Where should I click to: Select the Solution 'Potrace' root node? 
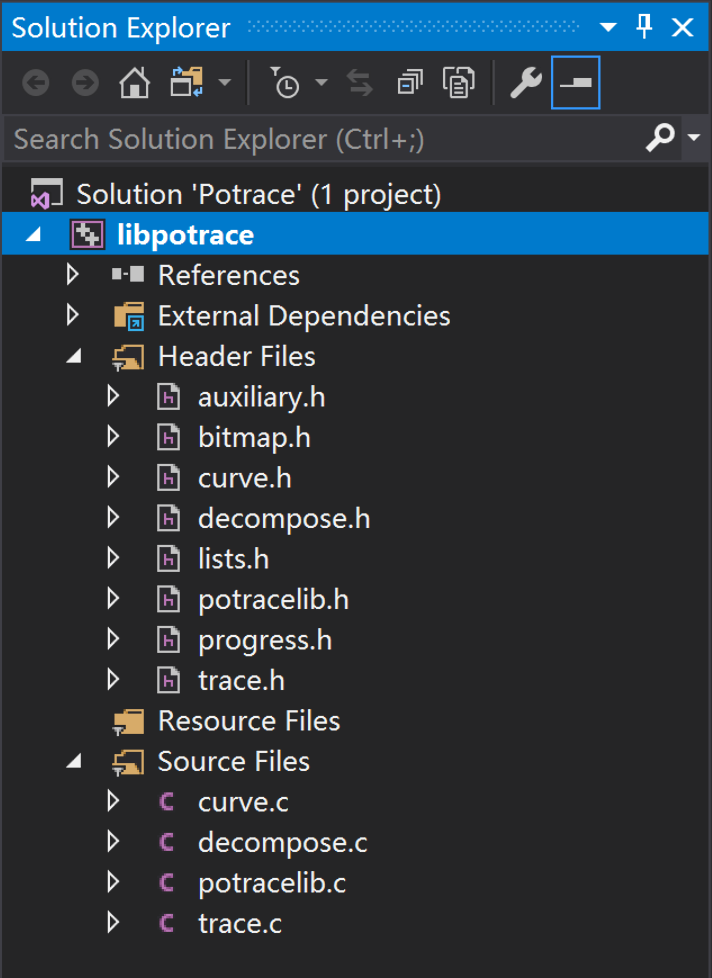point(258,194)
